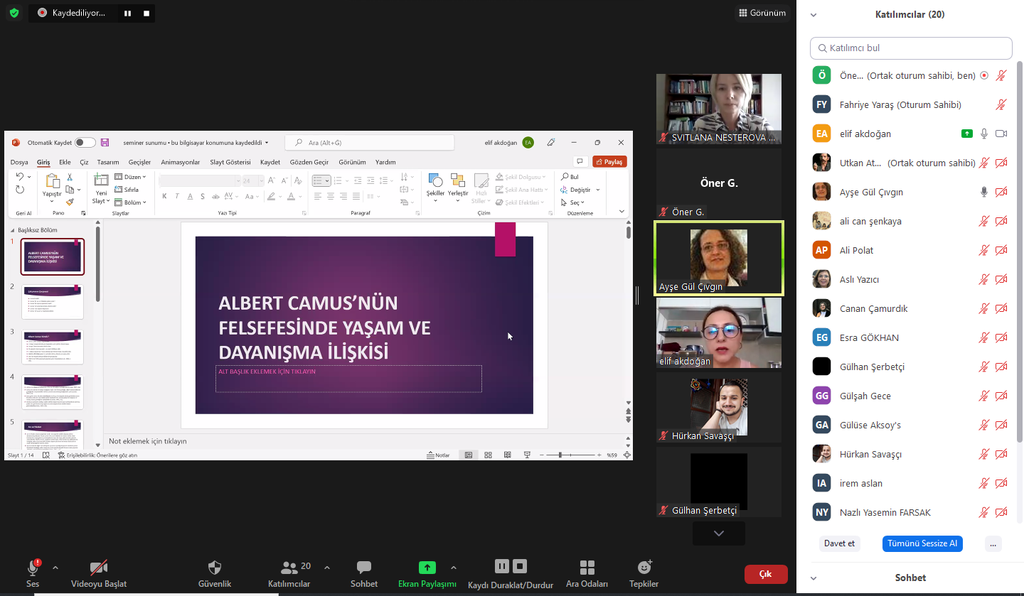Screen dimensions: 1024x596
Task: Toggle Ali Polat's camera-off icon
Action: 1001,250
